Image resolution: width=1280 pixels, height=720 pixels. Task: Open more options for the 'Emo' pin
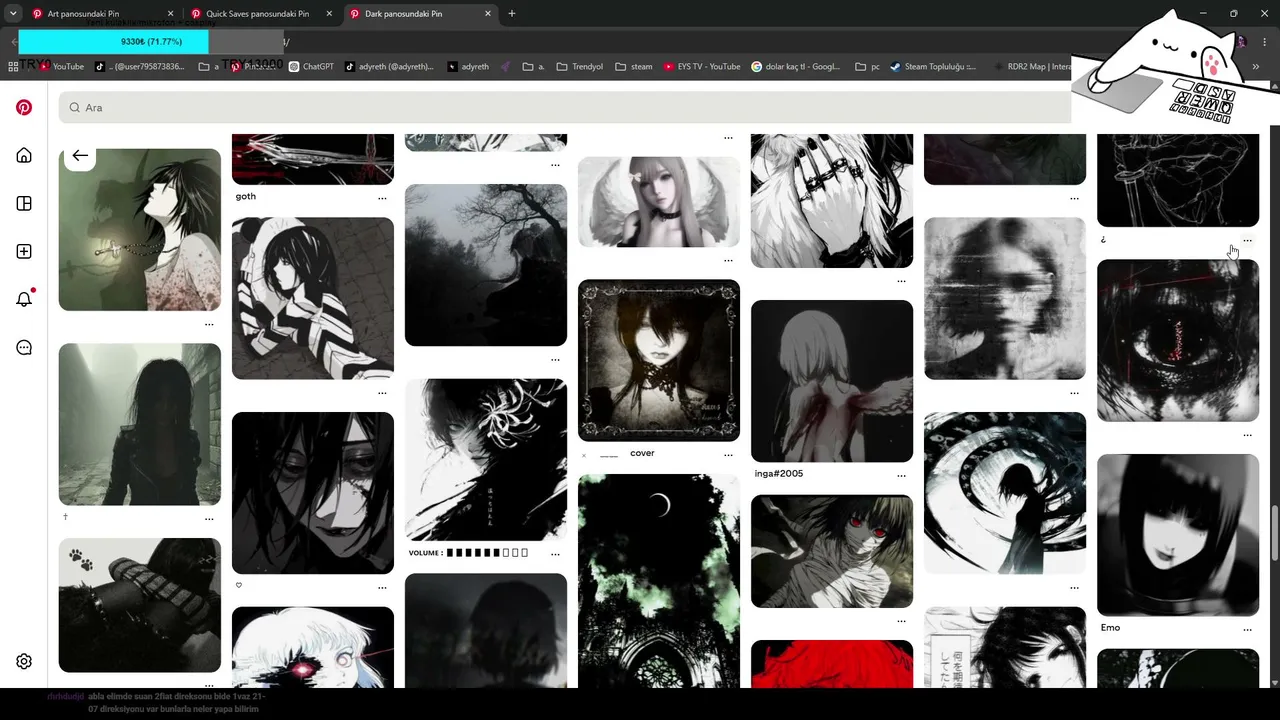(x=1247, y=629)
